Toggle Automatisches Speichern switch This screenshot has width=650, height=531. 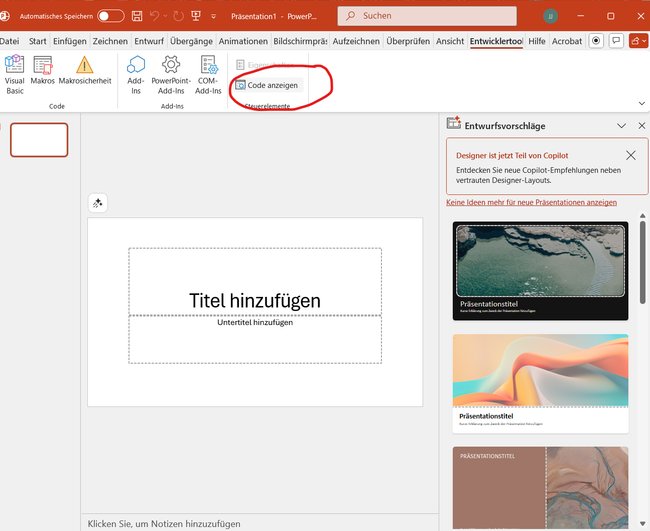[110, 16]
